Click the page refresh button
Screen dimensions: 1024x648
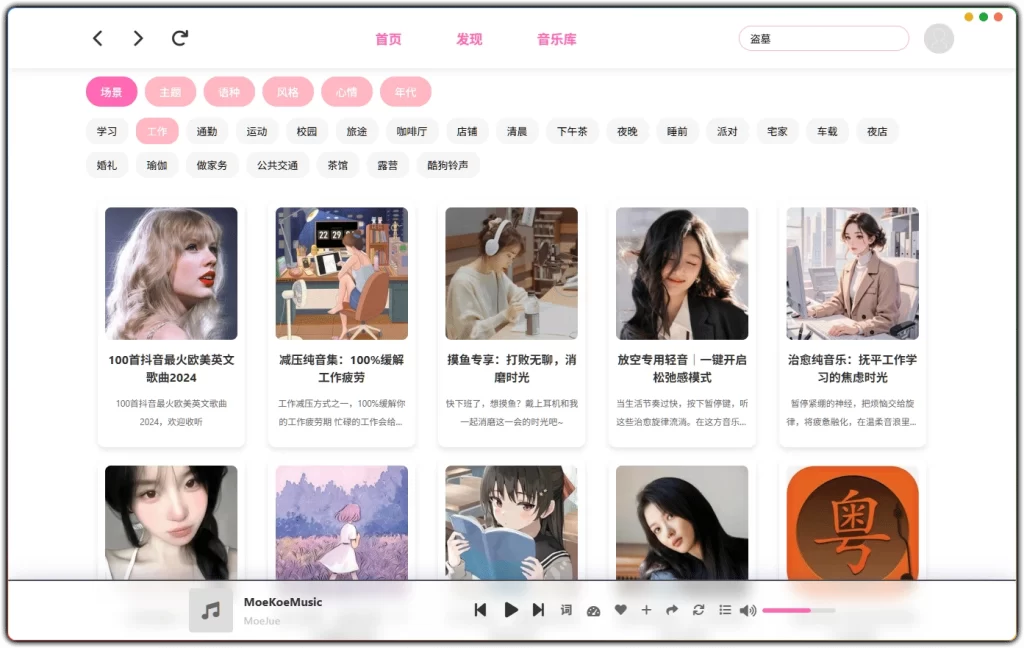click(180, 38)
